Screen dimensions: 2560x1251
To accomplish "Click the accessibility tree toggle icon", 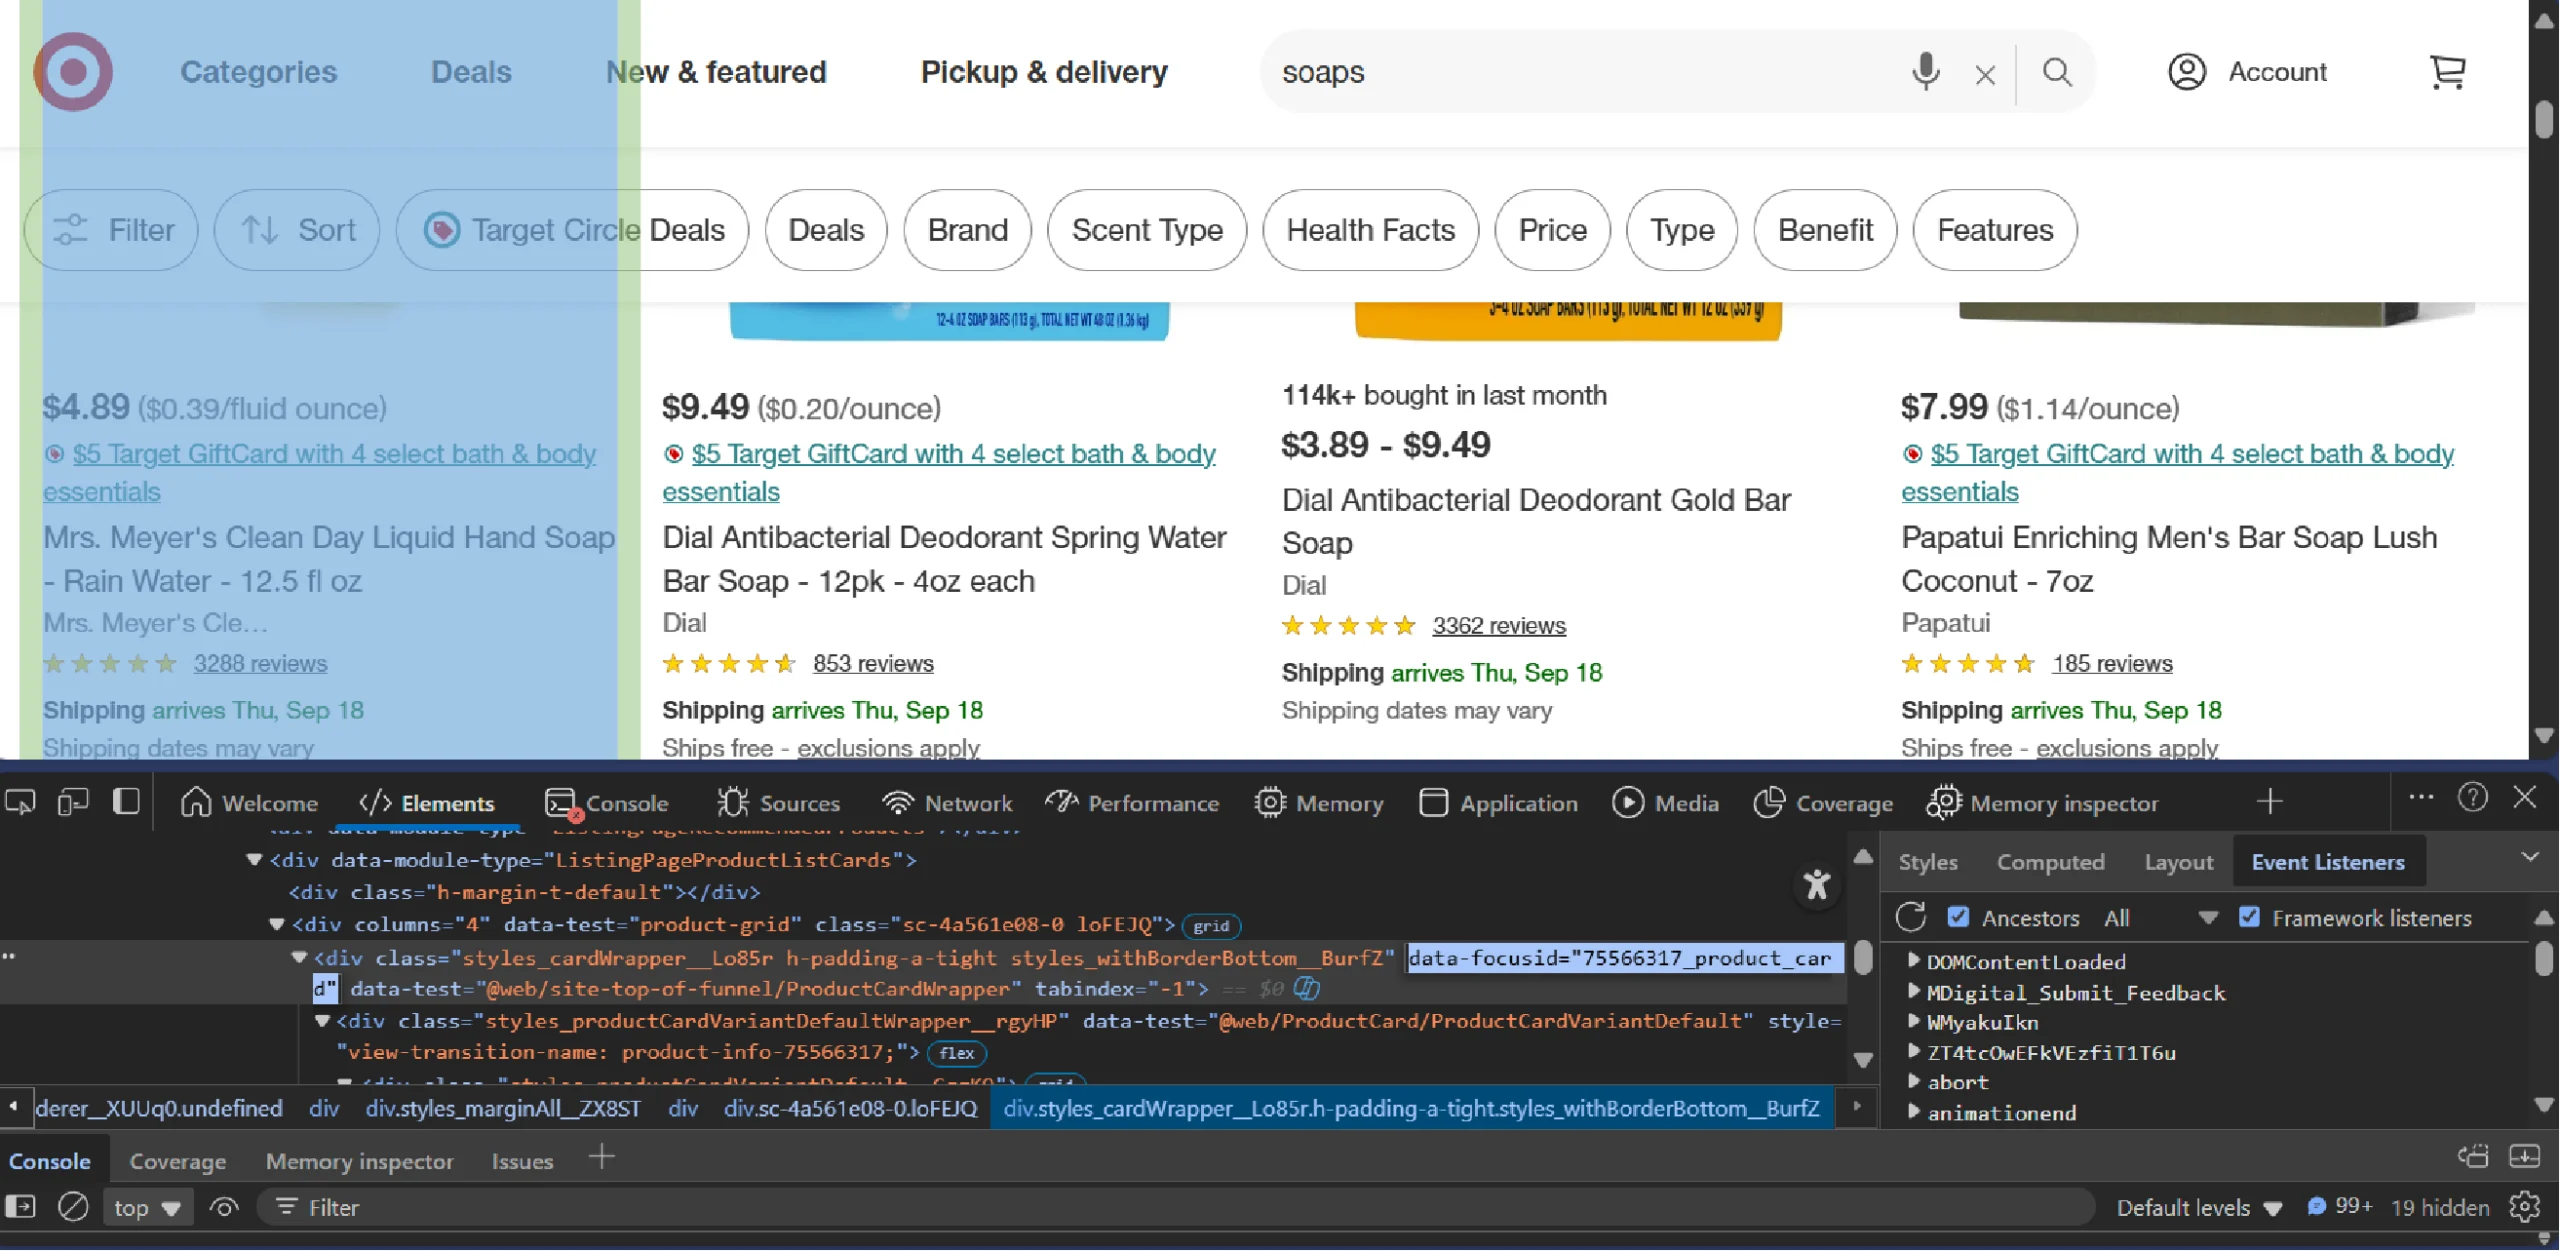I will click(x=1816, y=885).
